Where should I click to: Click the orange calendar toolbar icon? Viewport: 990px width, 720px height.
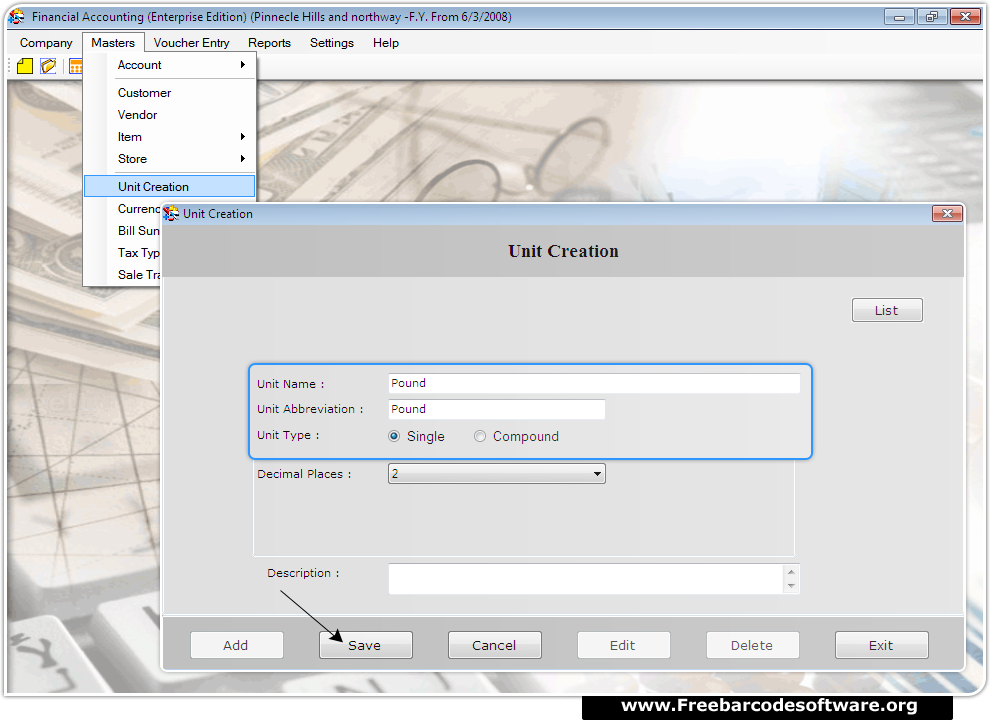click(x=76, y=66)
